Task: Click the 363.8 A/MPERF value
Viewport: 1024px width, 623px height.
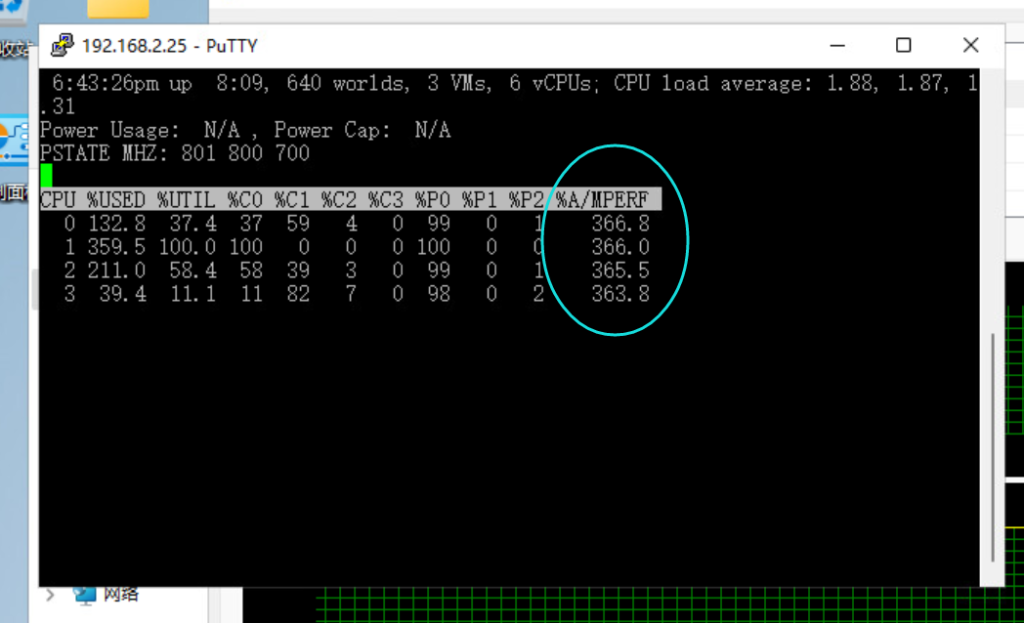Action: click(620, 294)
